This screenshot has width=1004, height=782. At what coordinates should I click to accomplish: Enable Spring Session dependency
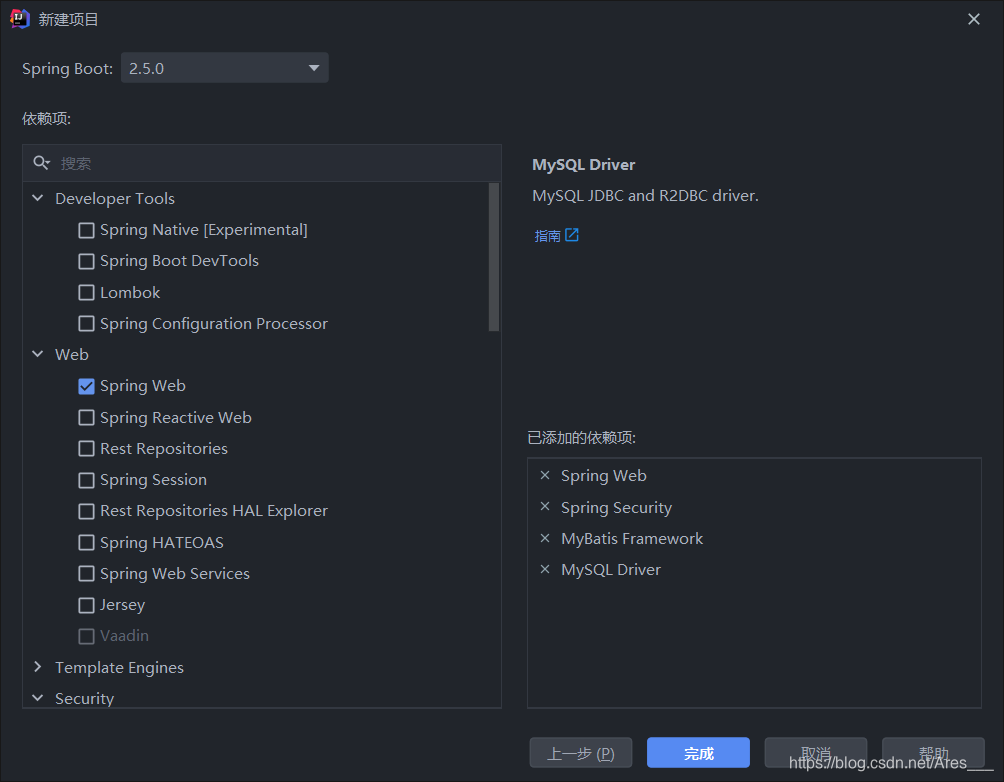coord(86,480)
